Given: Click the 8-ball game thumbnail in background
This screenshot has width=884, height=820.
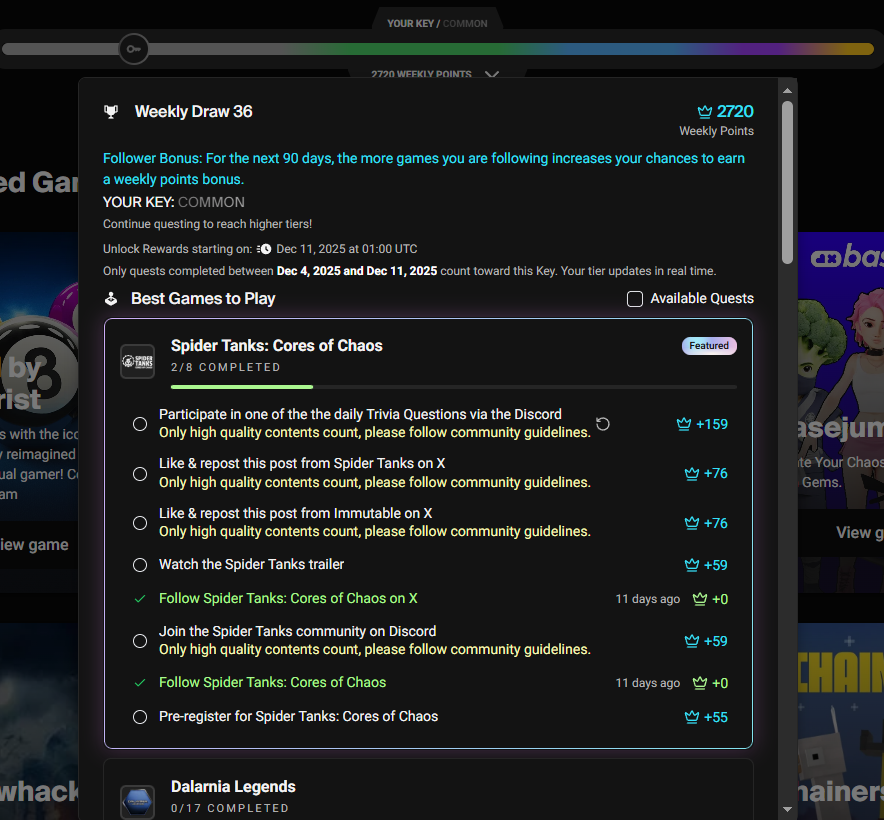Looking at the screenshot, I should [39, 376].
